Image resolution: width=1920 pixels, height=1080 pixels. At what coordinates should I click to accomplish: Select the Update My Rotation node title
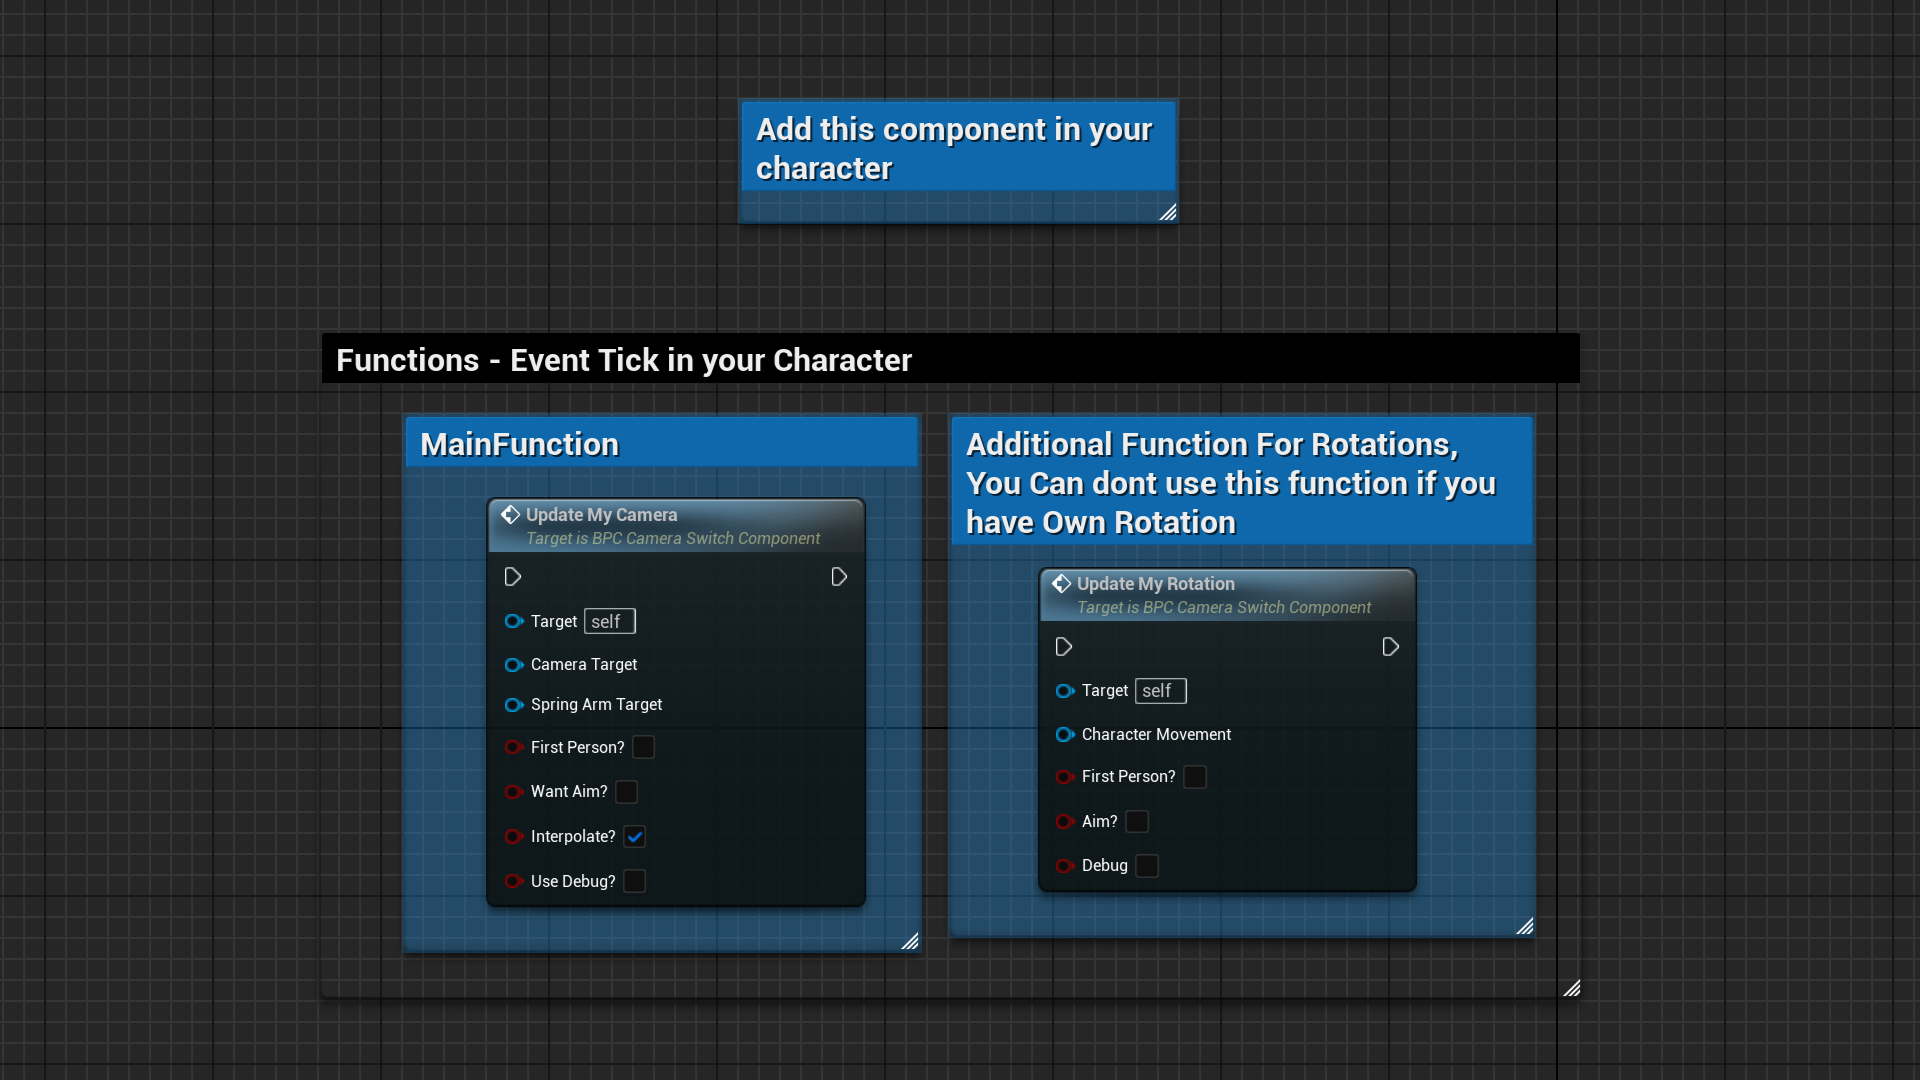1156,584
